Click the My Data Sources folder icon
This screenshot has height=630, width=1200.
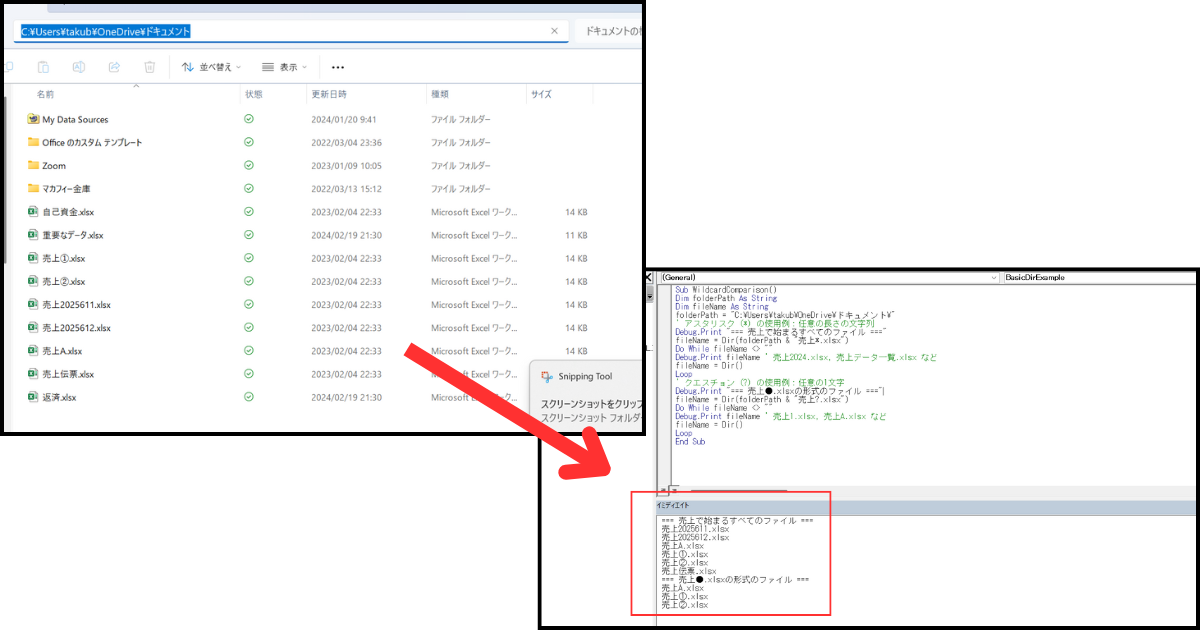(x=33, y=119)
